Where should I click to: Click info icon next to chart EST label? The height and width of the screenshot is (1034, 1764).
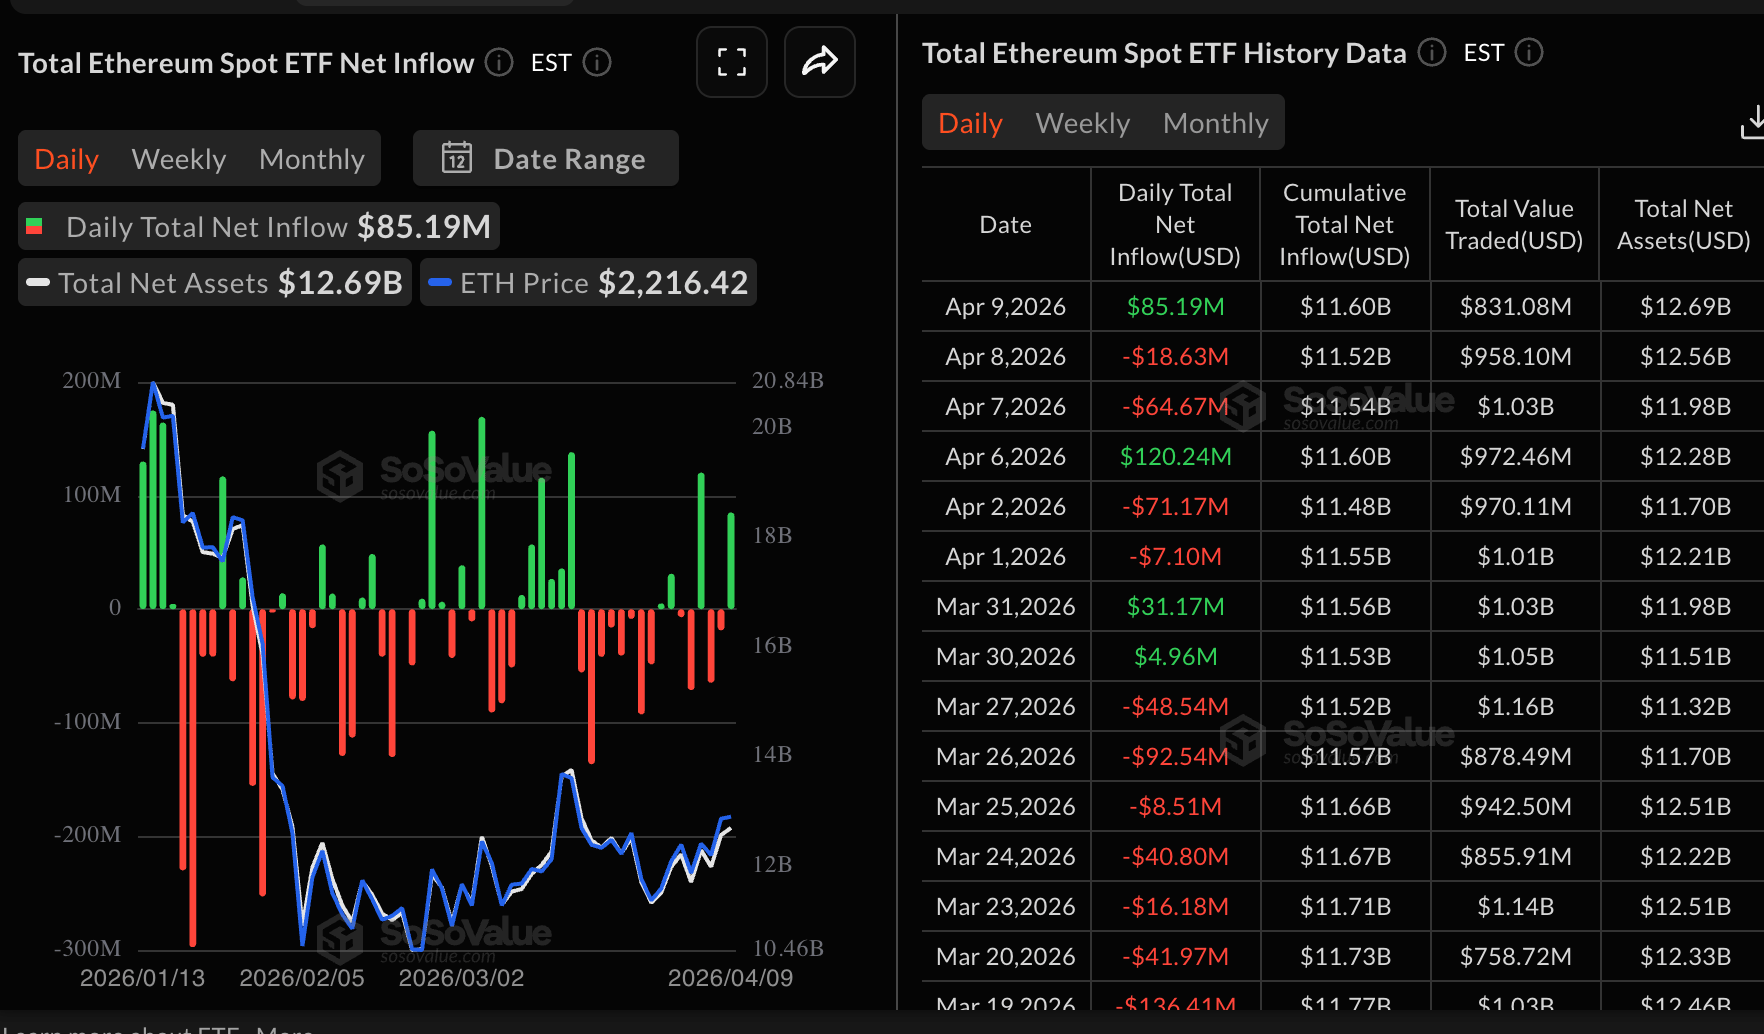[x=597, y=63]
